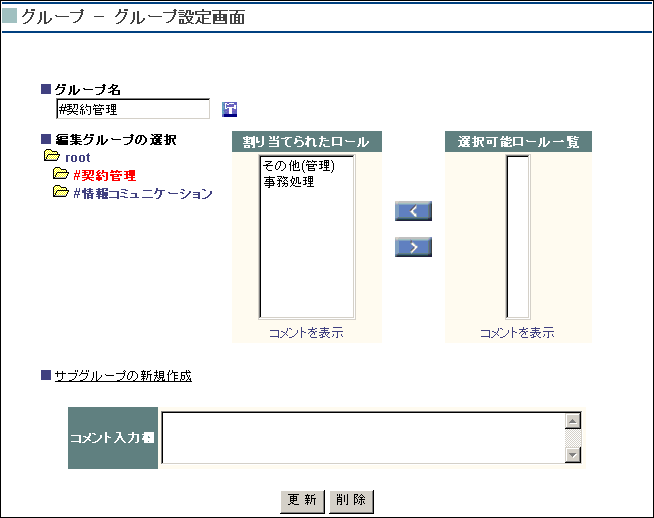Viewport: 654px width, 518px height.
Task: Open the #情報コミュニケーション group
Action: pyautogui.click(x=142, y=194)
